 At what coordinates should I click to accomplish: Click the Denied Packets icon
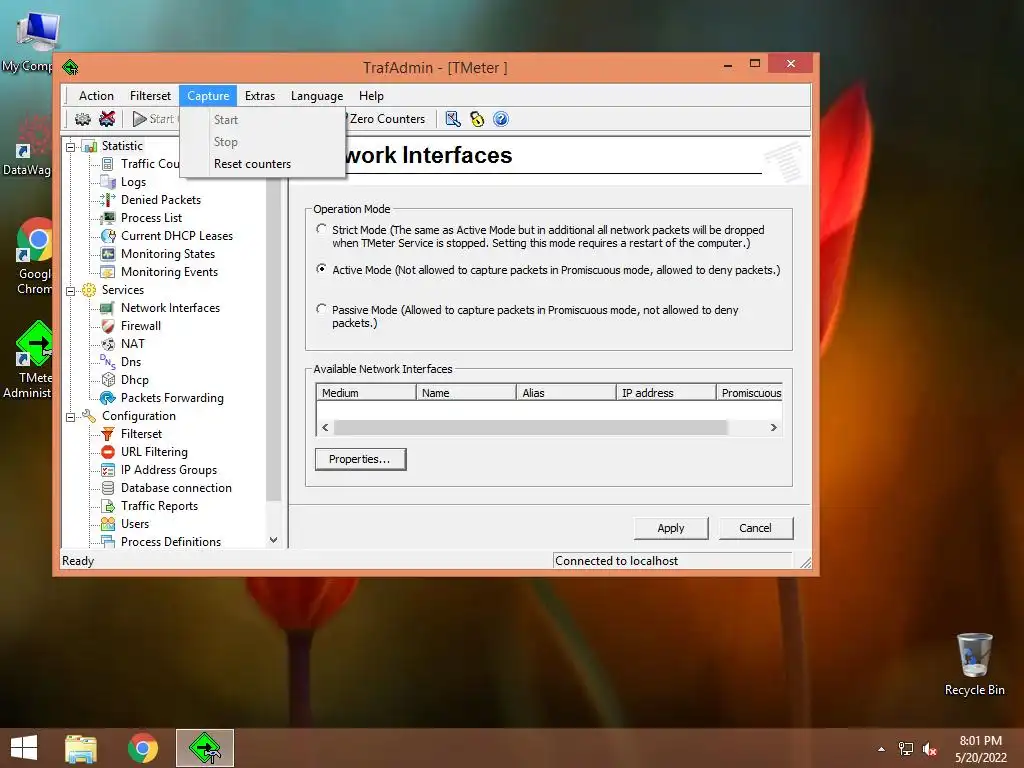pyautogui.click(x=108, y=200)
